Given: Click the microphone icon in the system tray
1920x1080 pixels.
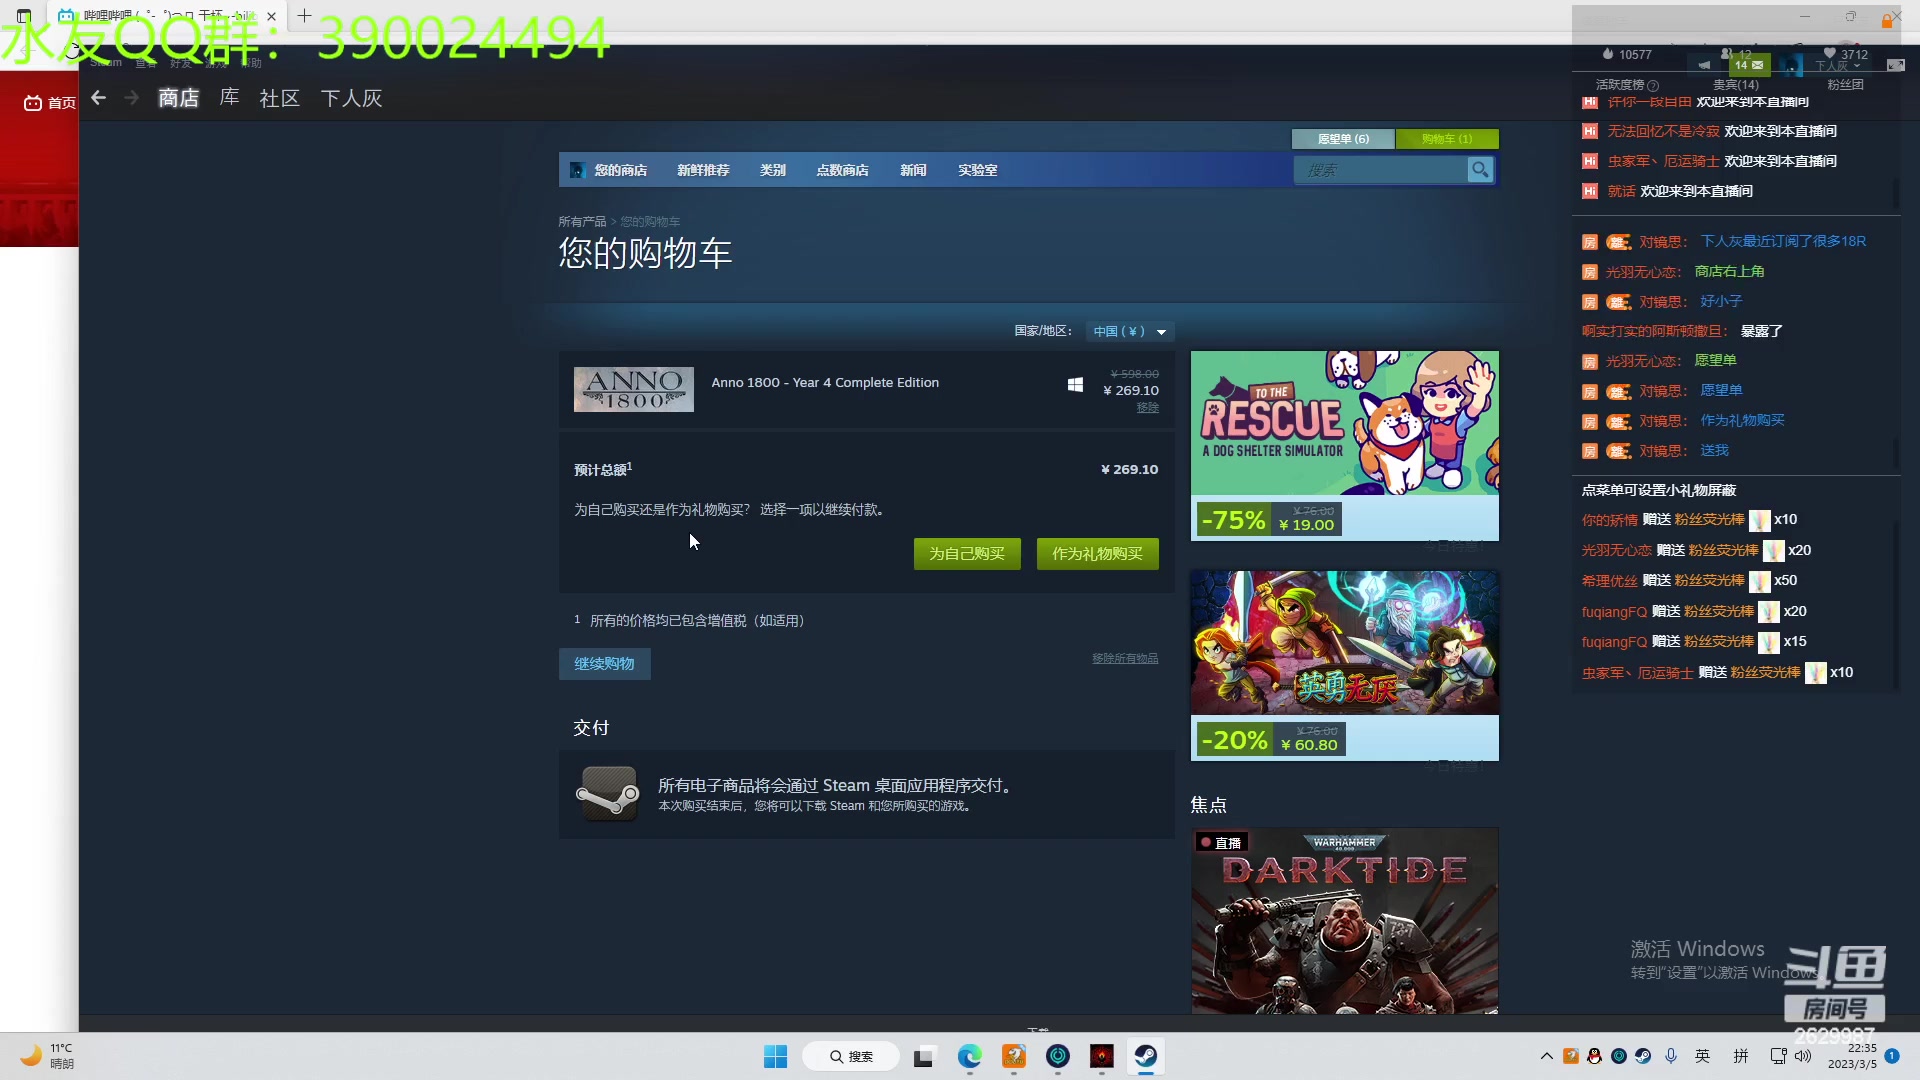Looking at the screenshot, I should (x=1671, y=1056).
